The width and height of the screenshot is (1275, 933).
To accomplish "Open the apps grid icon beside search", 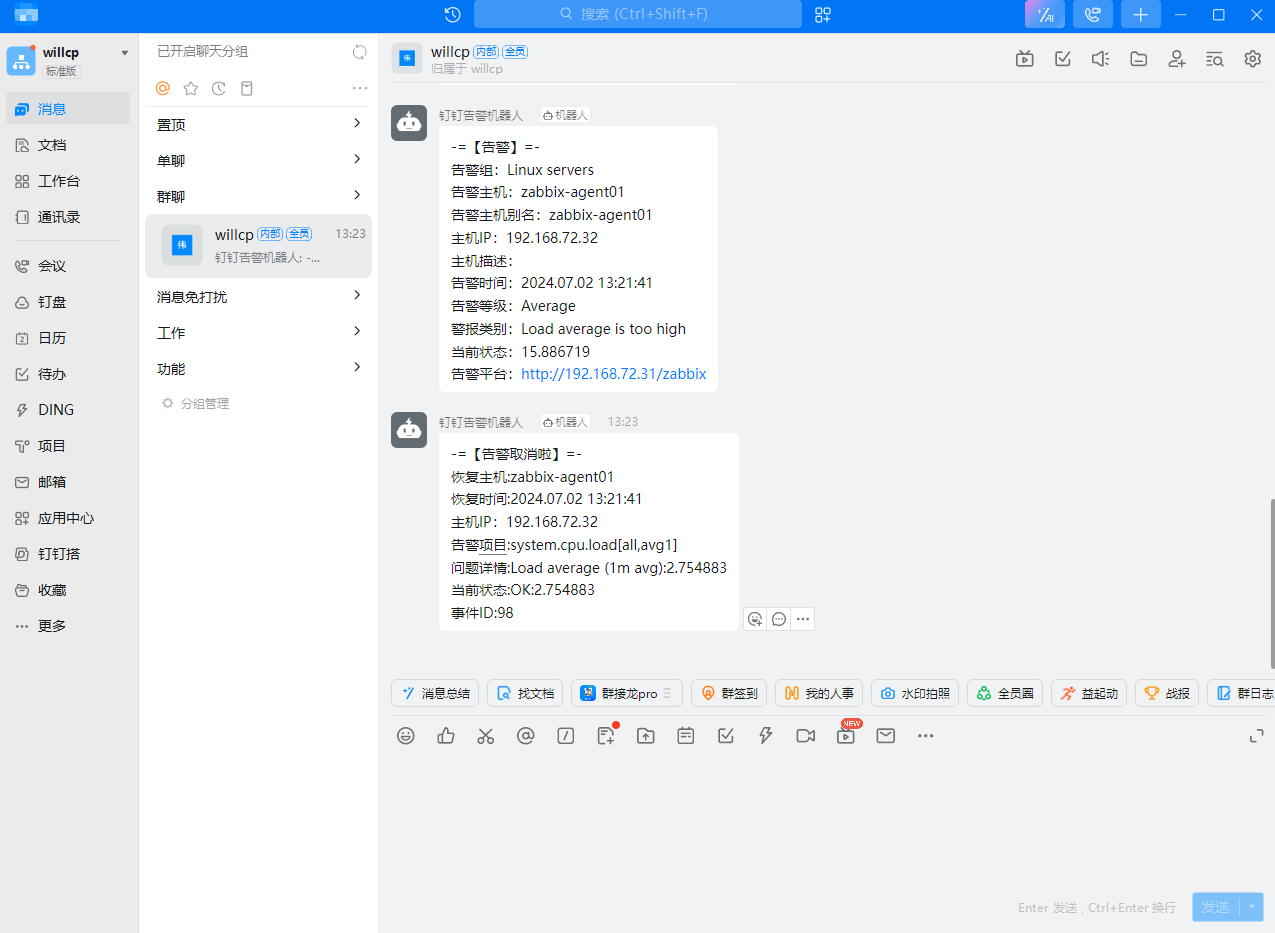I will pos(823,14).
